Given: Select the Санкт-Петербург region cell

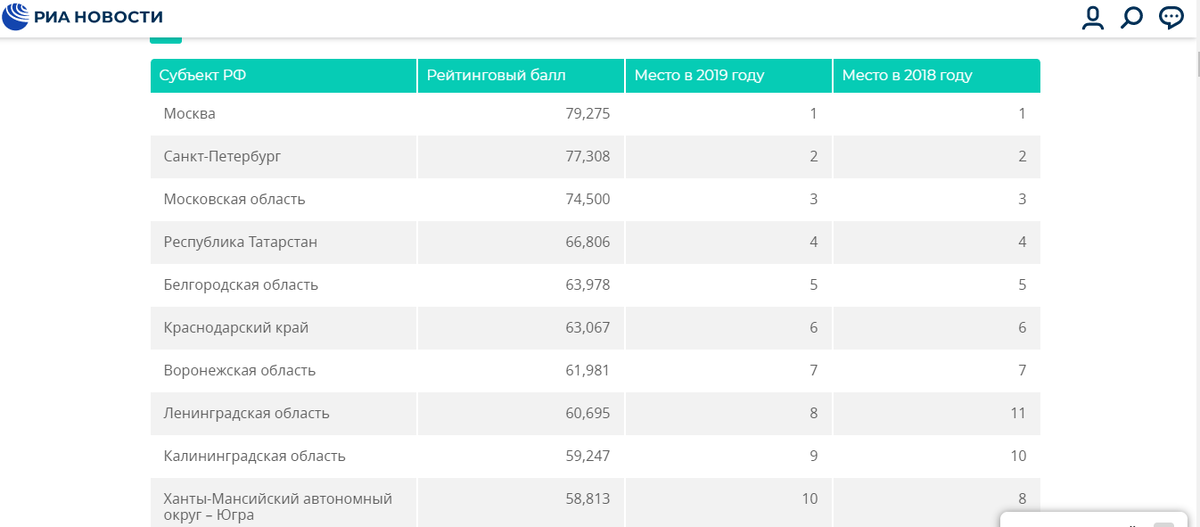Looking at the screenshot, I should tap(222, 157).
